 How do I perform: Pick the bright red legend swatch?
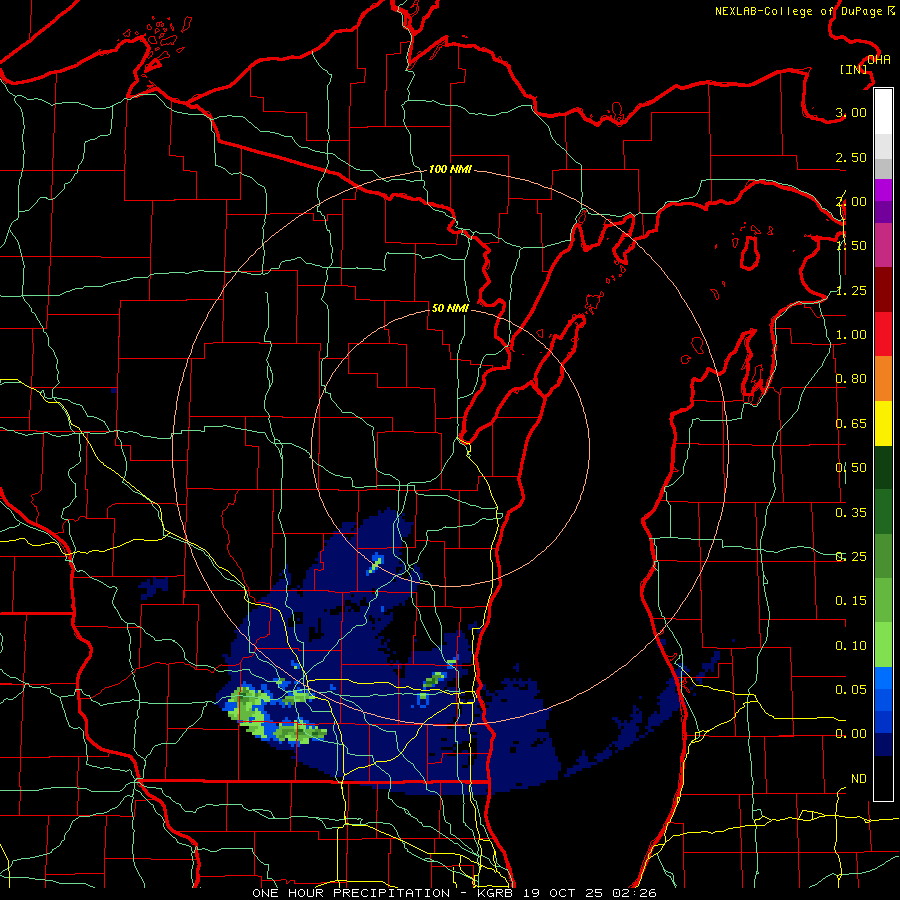point(883,334)
